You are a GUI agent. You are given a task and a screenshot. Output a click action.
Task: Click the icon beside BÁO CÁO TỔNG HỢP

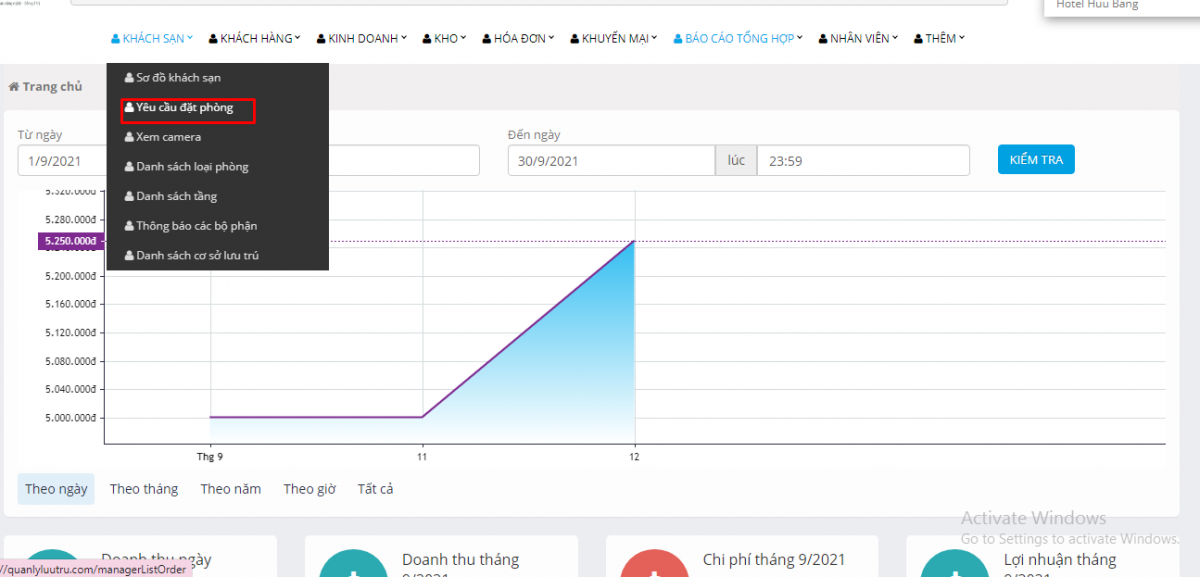point(678,39)
